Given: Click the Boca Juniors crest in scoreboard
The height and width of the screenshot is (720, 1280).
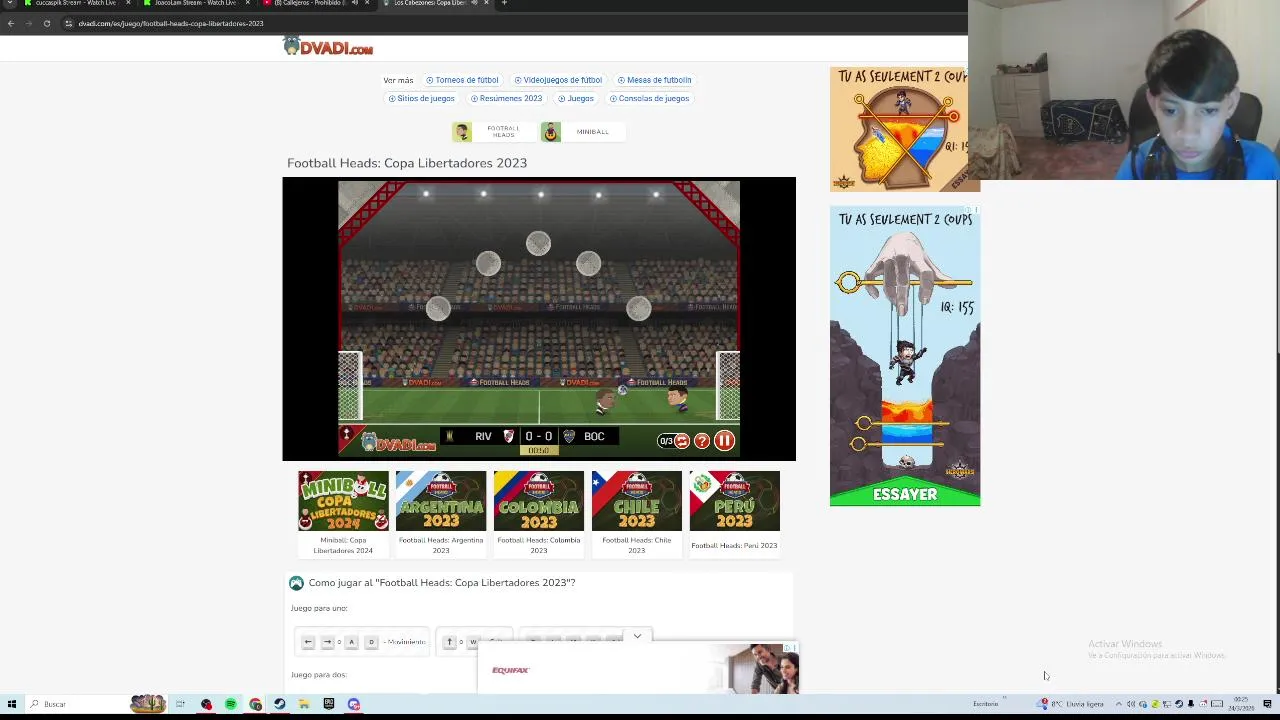Looking at the screenshot, I should click(x=569, y=436).
